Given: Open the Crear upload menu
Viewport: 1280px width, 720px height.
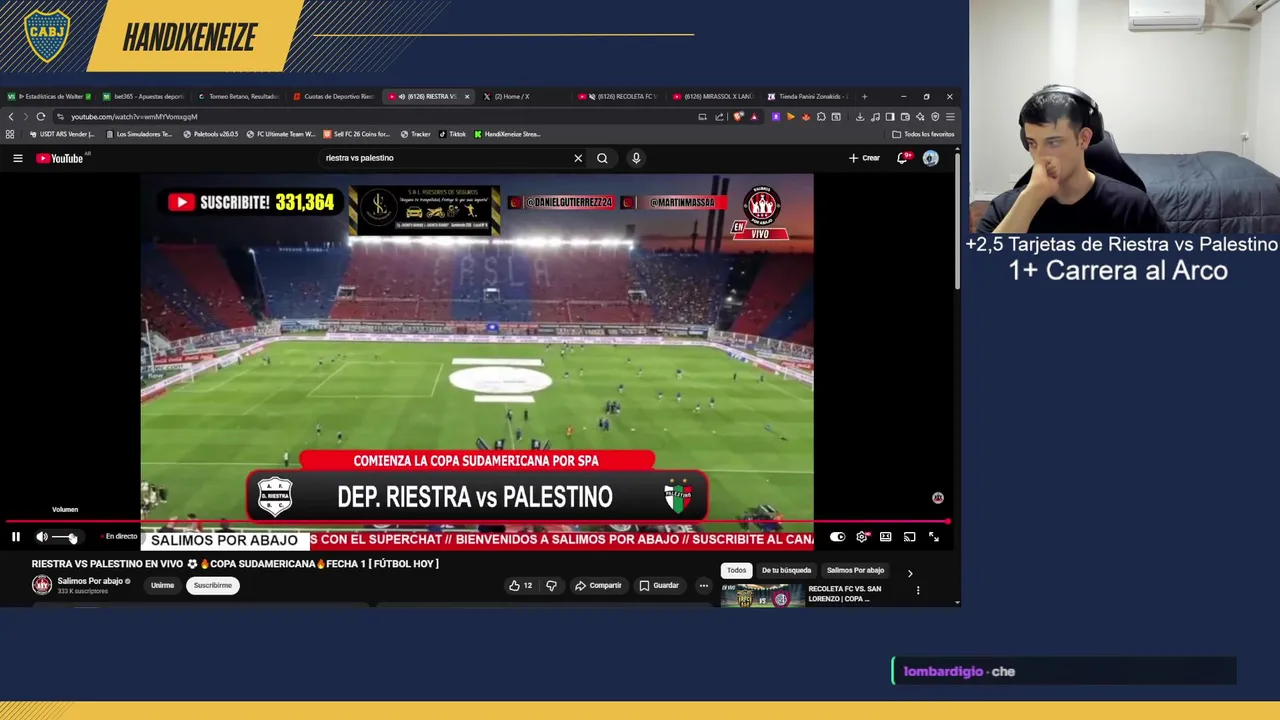Looking at the screenshot, I should pos(864,158).
